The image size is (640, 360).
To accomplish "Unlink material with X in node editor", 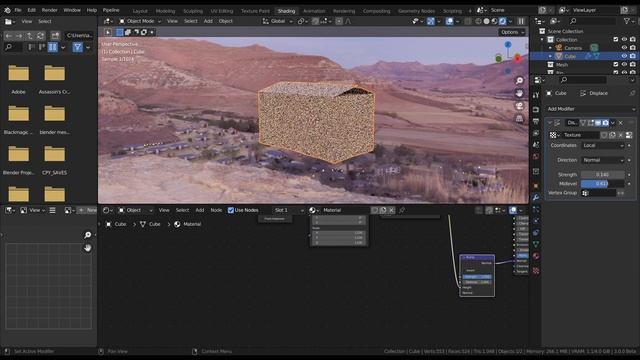I will pos(391,210).
